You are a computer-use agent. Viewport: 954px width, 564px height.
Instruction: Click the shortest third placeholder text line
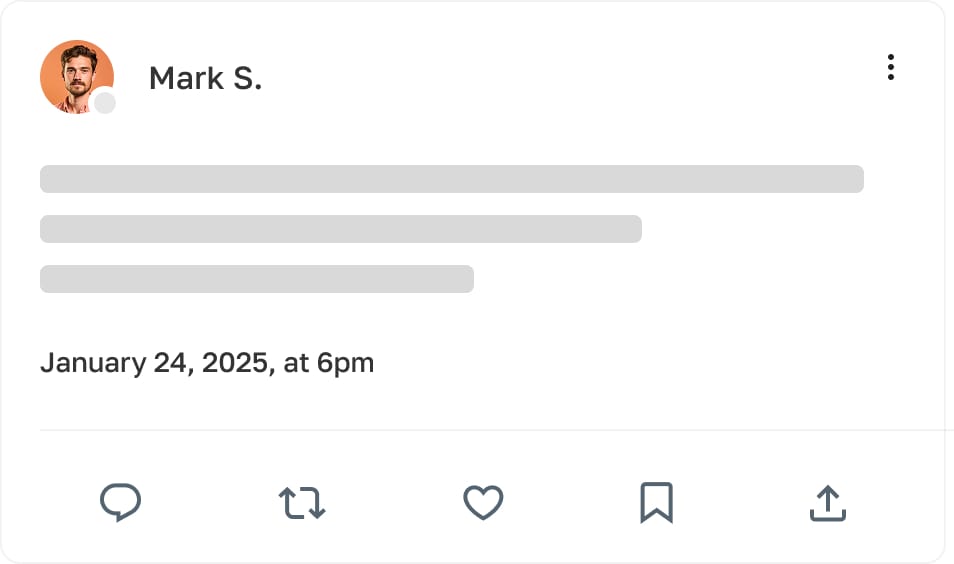pos(256,279)
